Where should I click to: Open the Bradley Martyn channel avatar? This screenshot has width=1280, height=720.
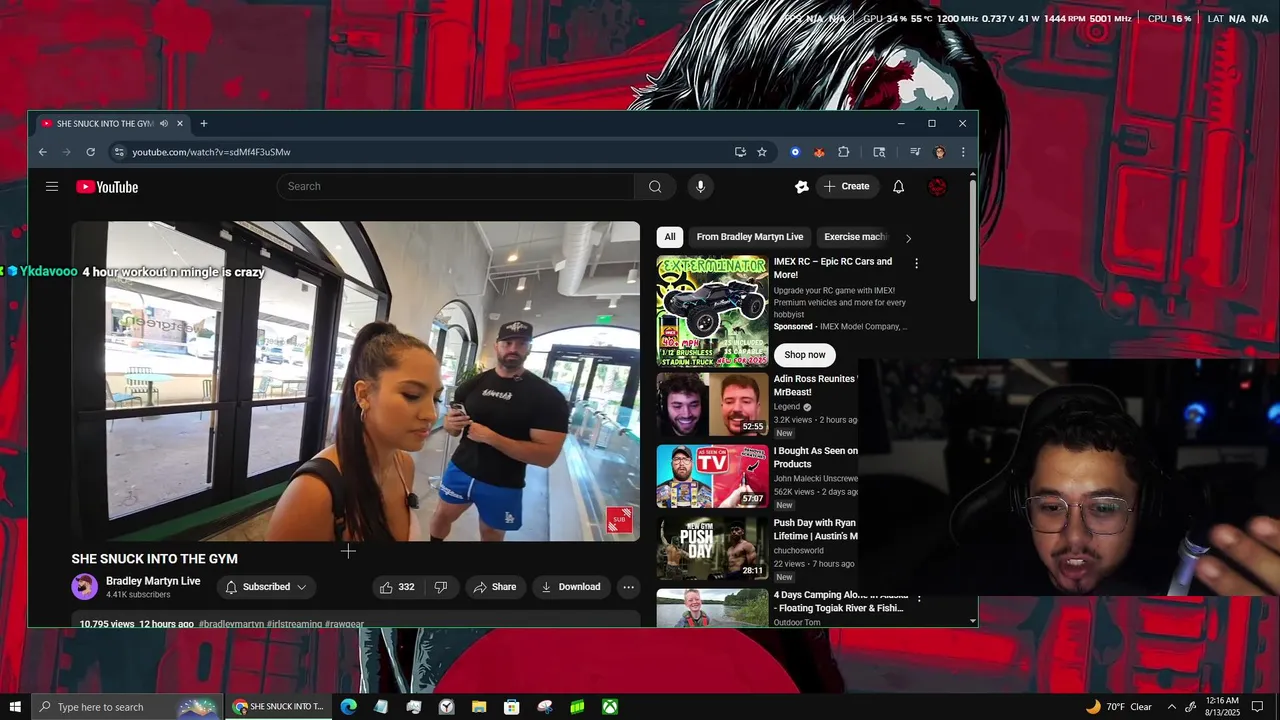(x=85, y=587)
